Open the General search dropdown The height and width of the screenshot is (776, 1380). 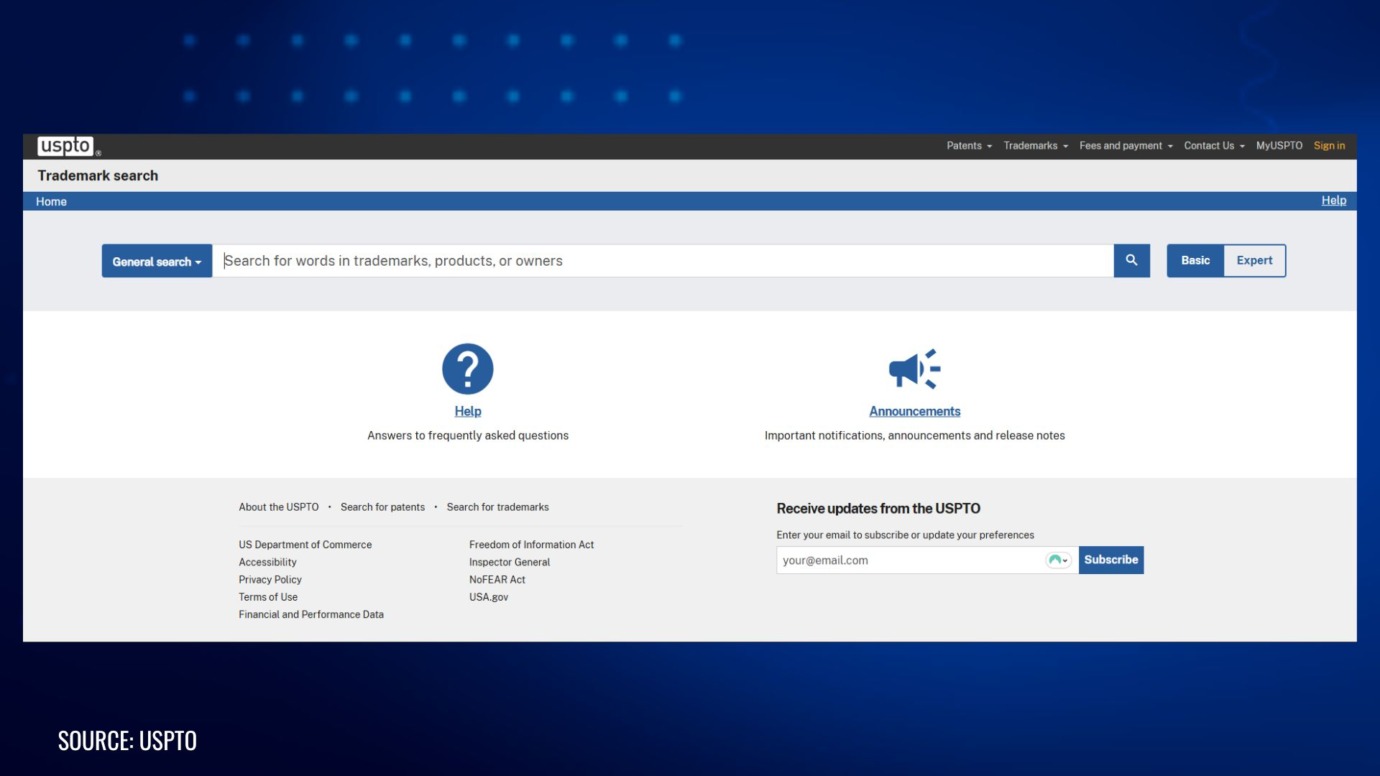156,260
